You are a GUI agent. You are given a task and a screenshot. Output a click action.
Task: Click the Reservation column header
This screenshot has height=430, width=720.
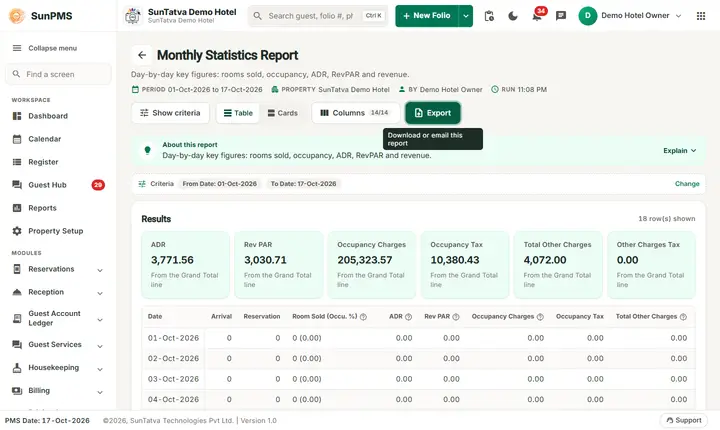point(262,317)
